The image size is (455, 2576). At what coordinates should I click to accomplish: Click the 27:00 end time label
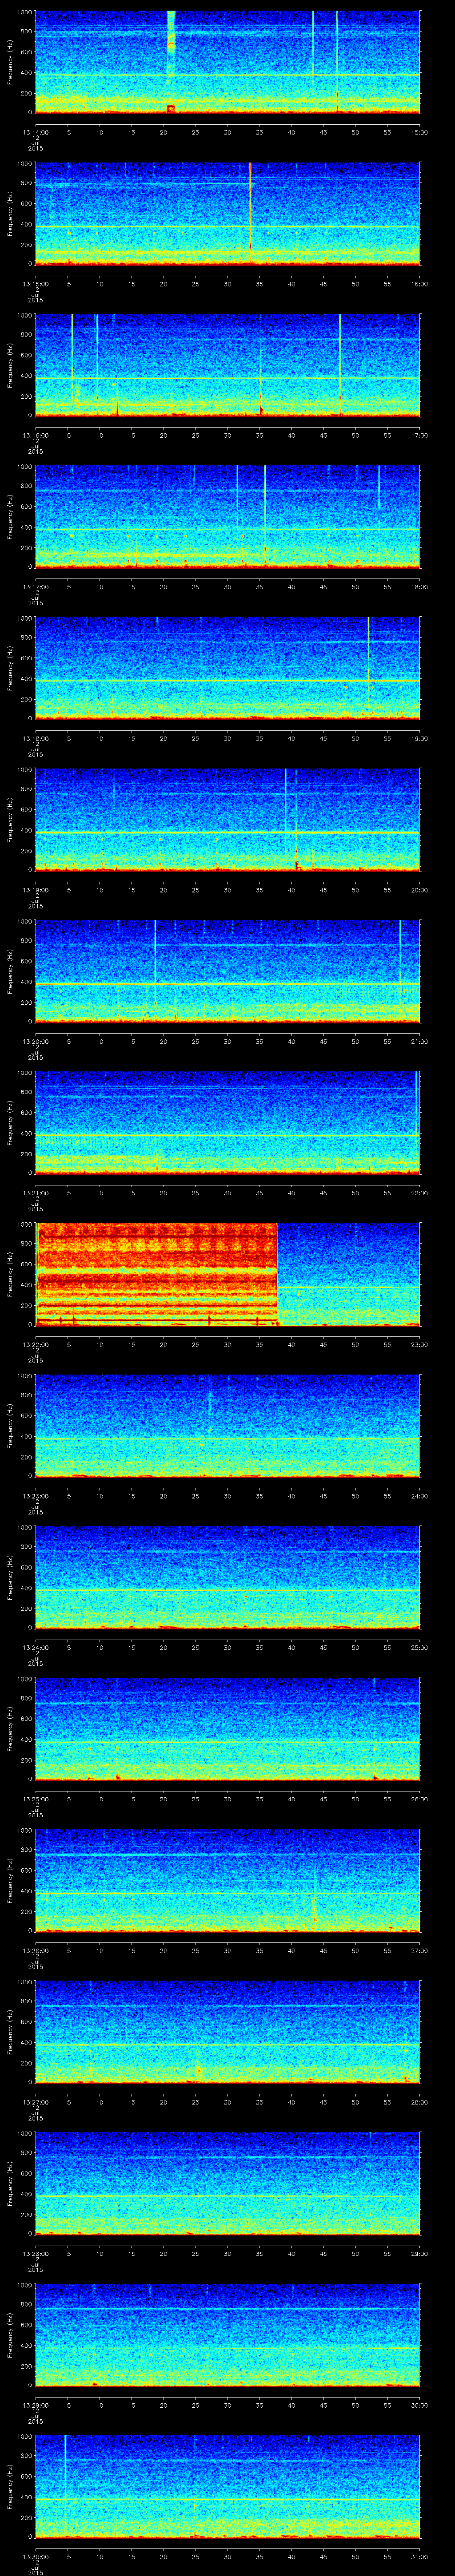pyautogui.click(x=420, y=1951)
